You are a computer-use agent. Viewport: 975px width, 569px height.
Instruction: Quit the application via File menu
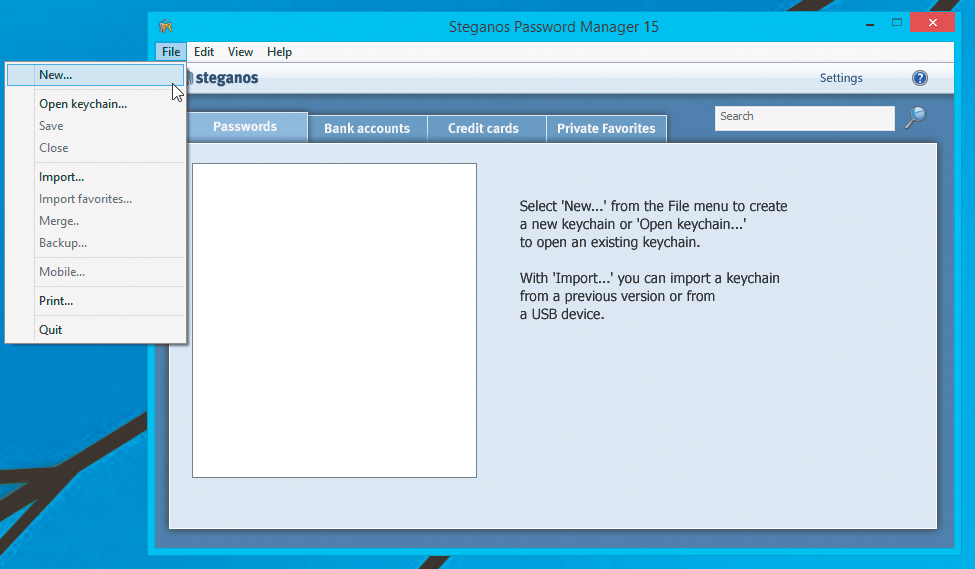50,330
